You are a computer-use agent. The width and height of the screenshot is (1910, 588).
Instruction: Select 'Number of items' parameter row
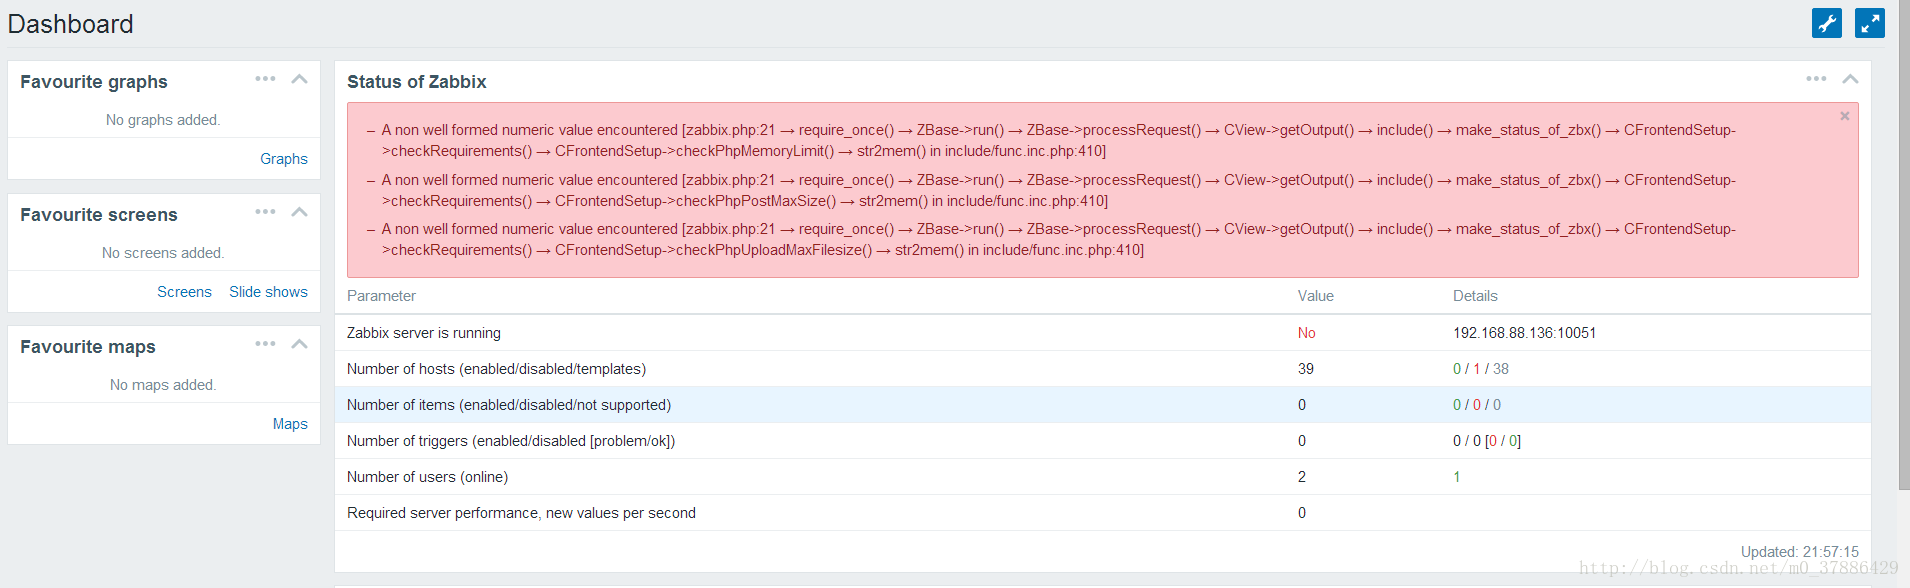coord(1102,405)
